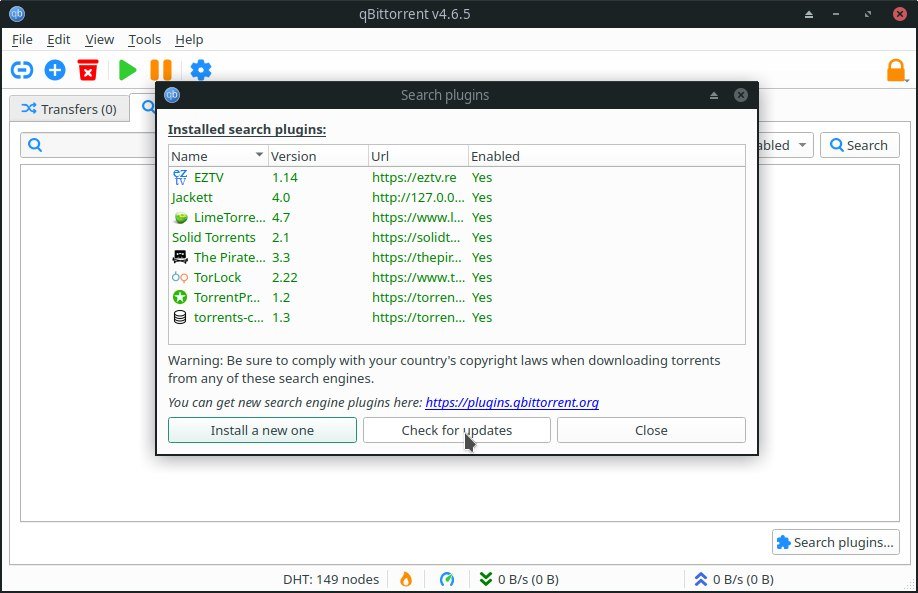This screenshot has width=918, height=593.
Task: Click the flame icon in status bar
Action: [x=406, y=579]
